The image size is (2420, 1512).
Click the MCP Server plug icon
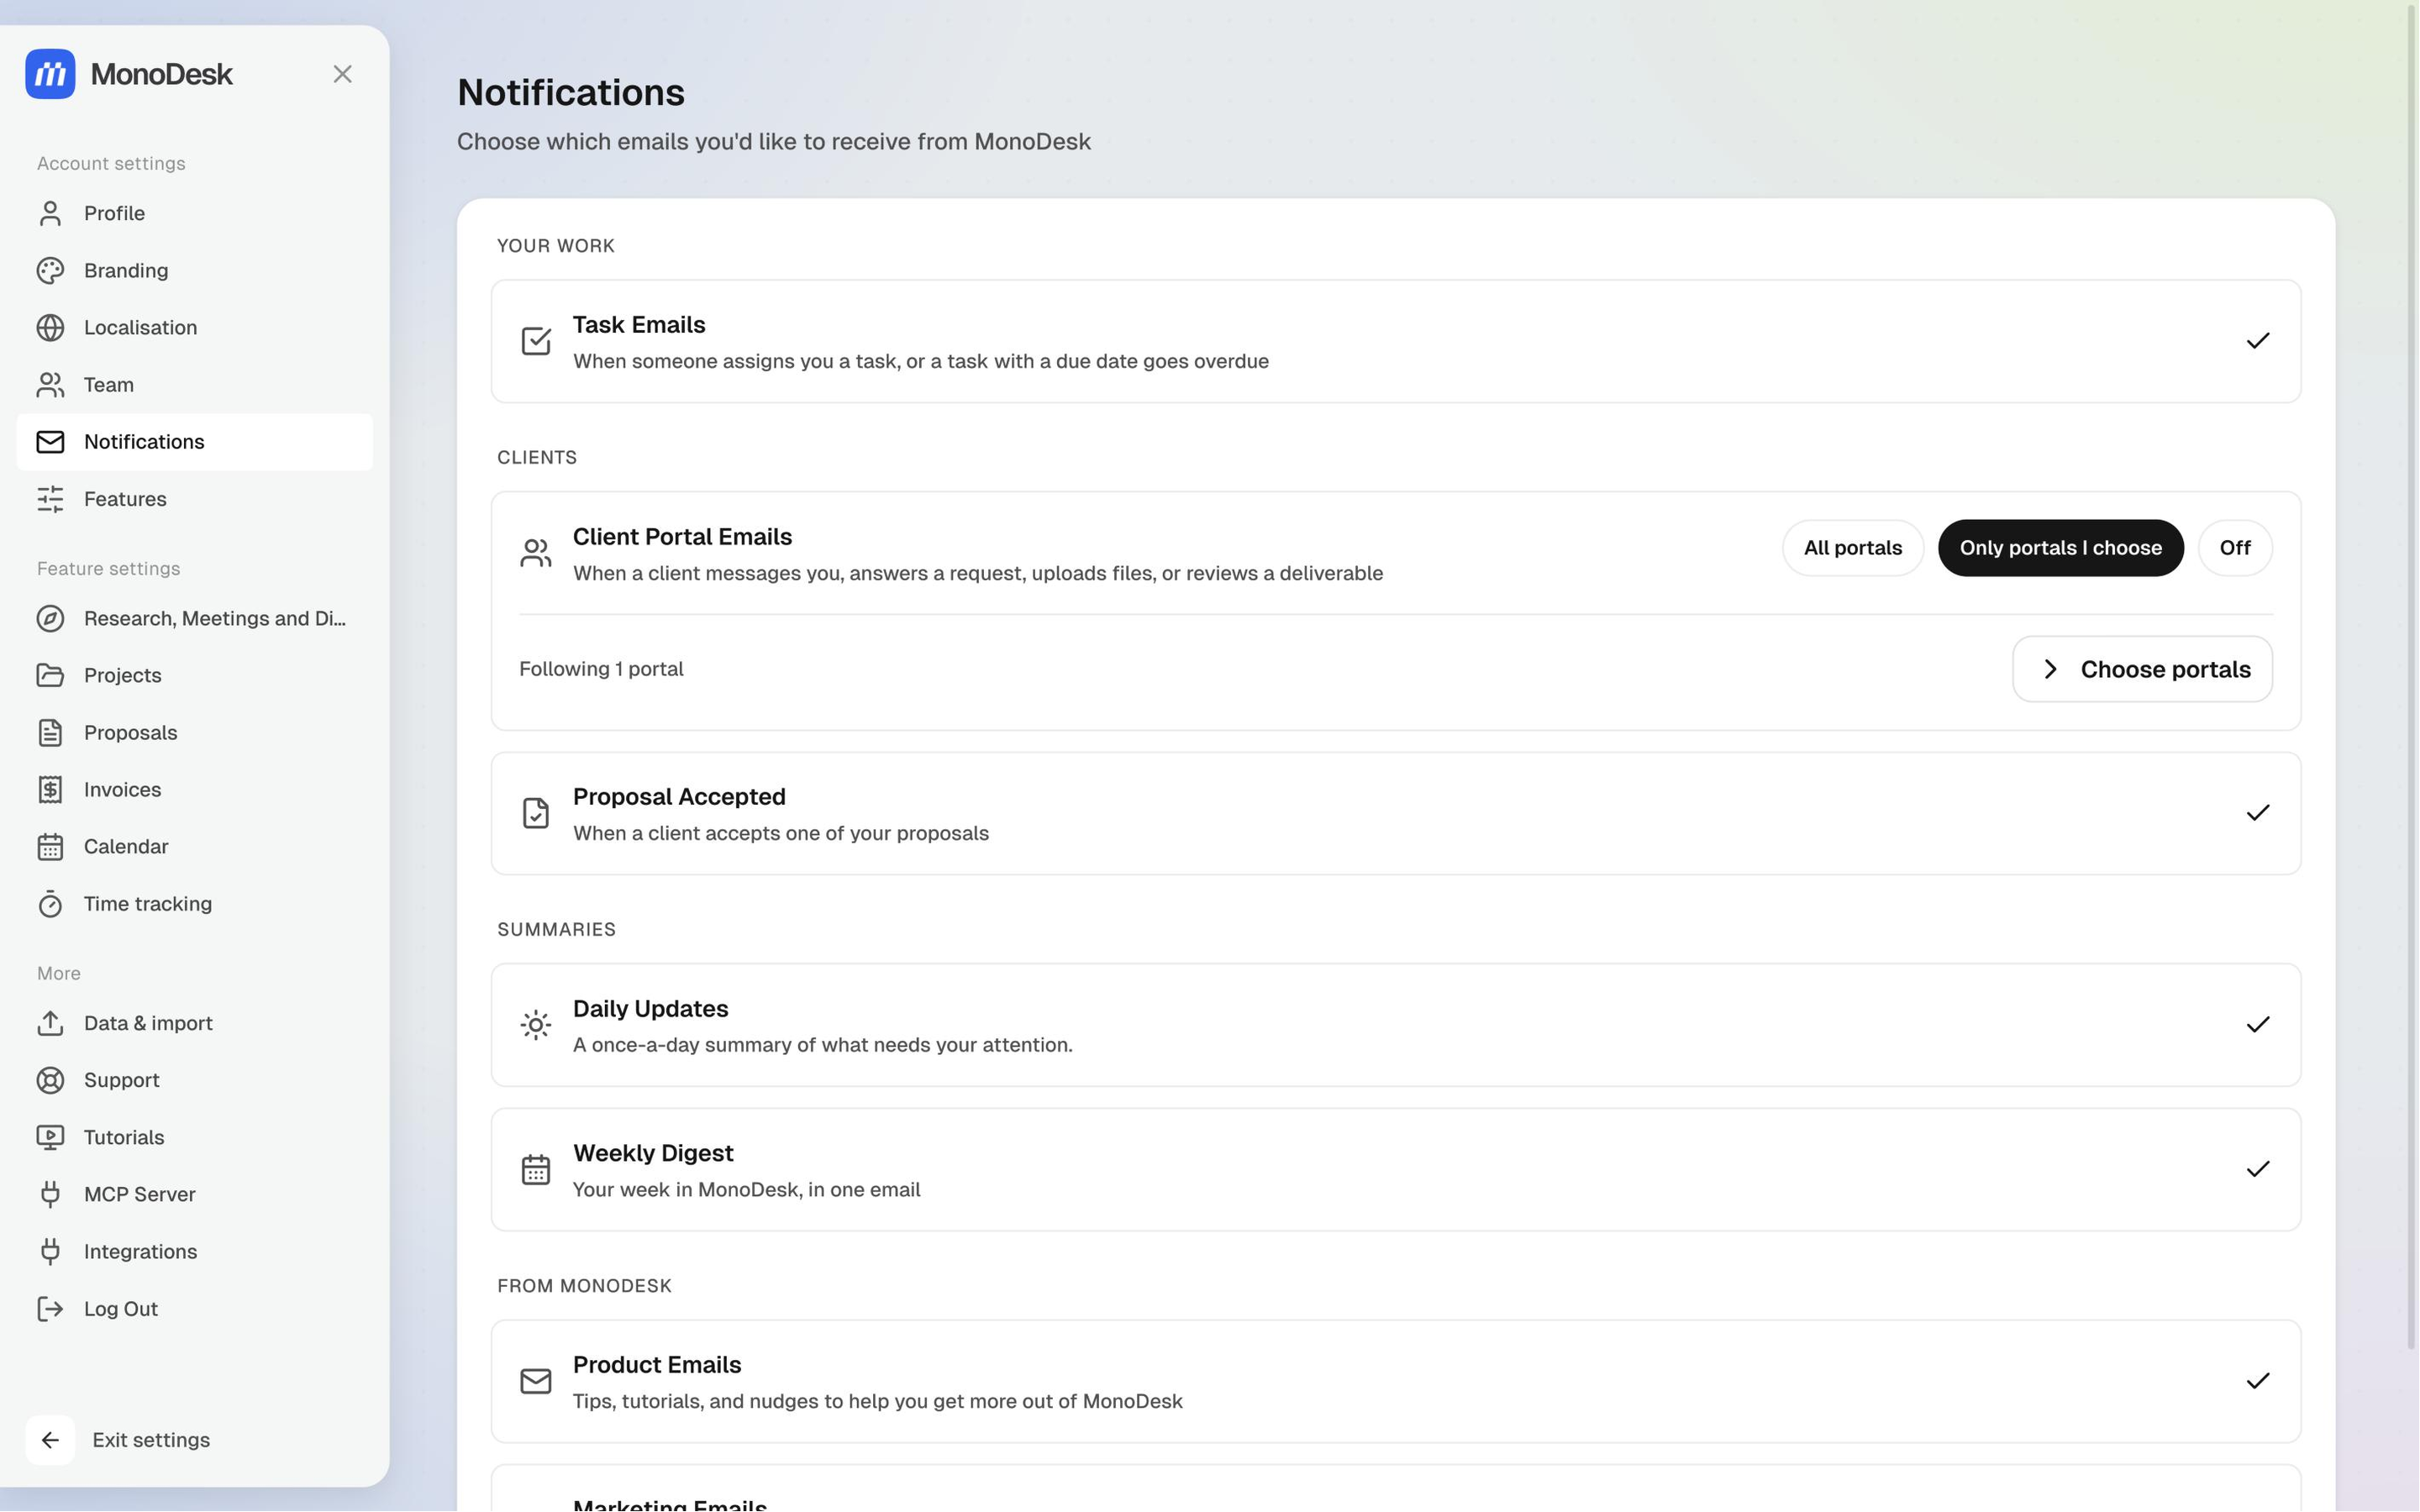(50, 1193)
